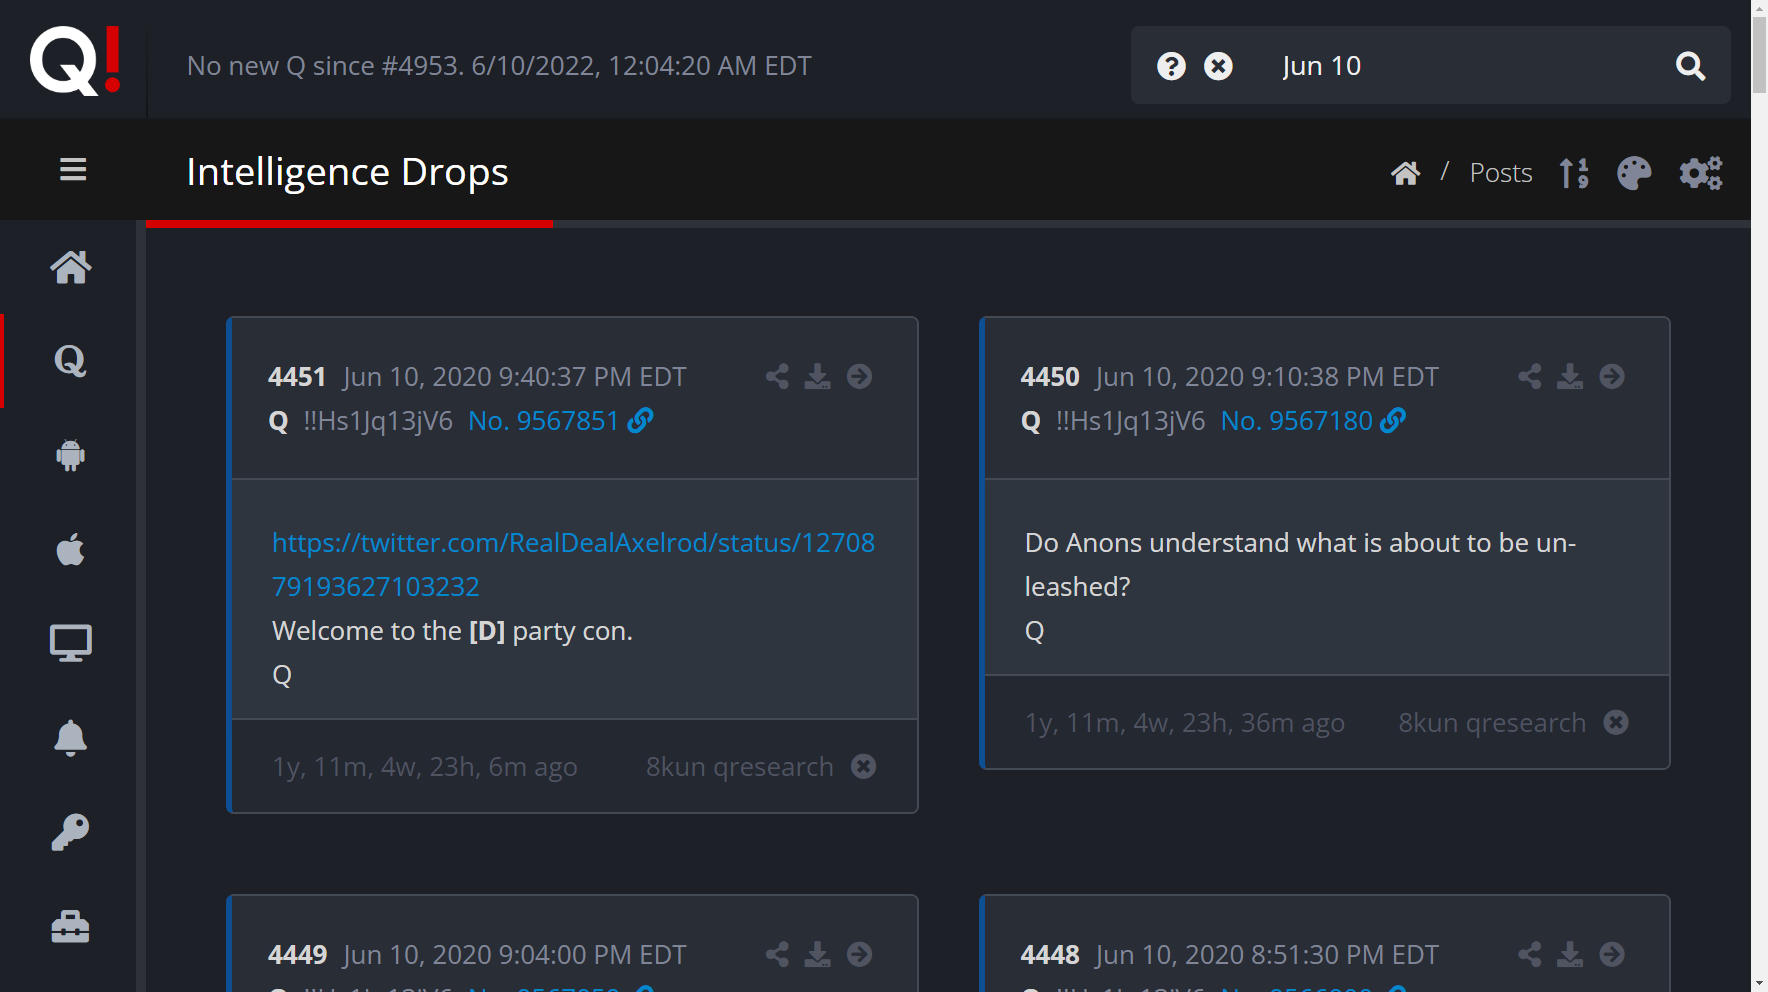Screen dimensions: 1768x992
Task: Click the search field containing Jun 10
Action: tap(1460, 66)
